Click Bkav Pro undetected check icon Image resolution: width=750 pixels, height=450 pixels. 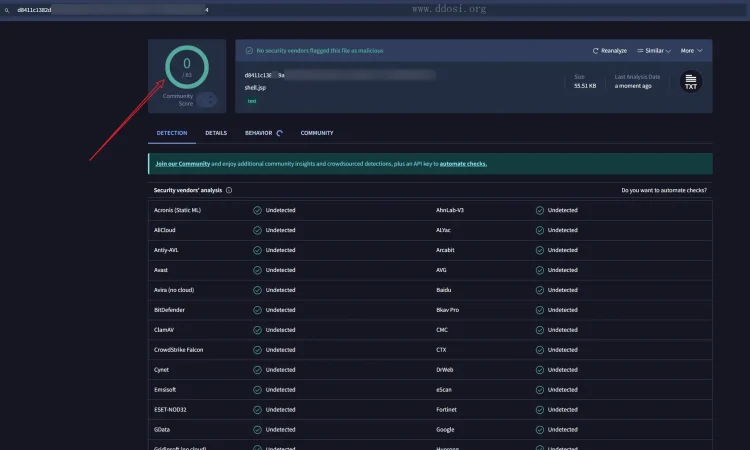[540, 310]
